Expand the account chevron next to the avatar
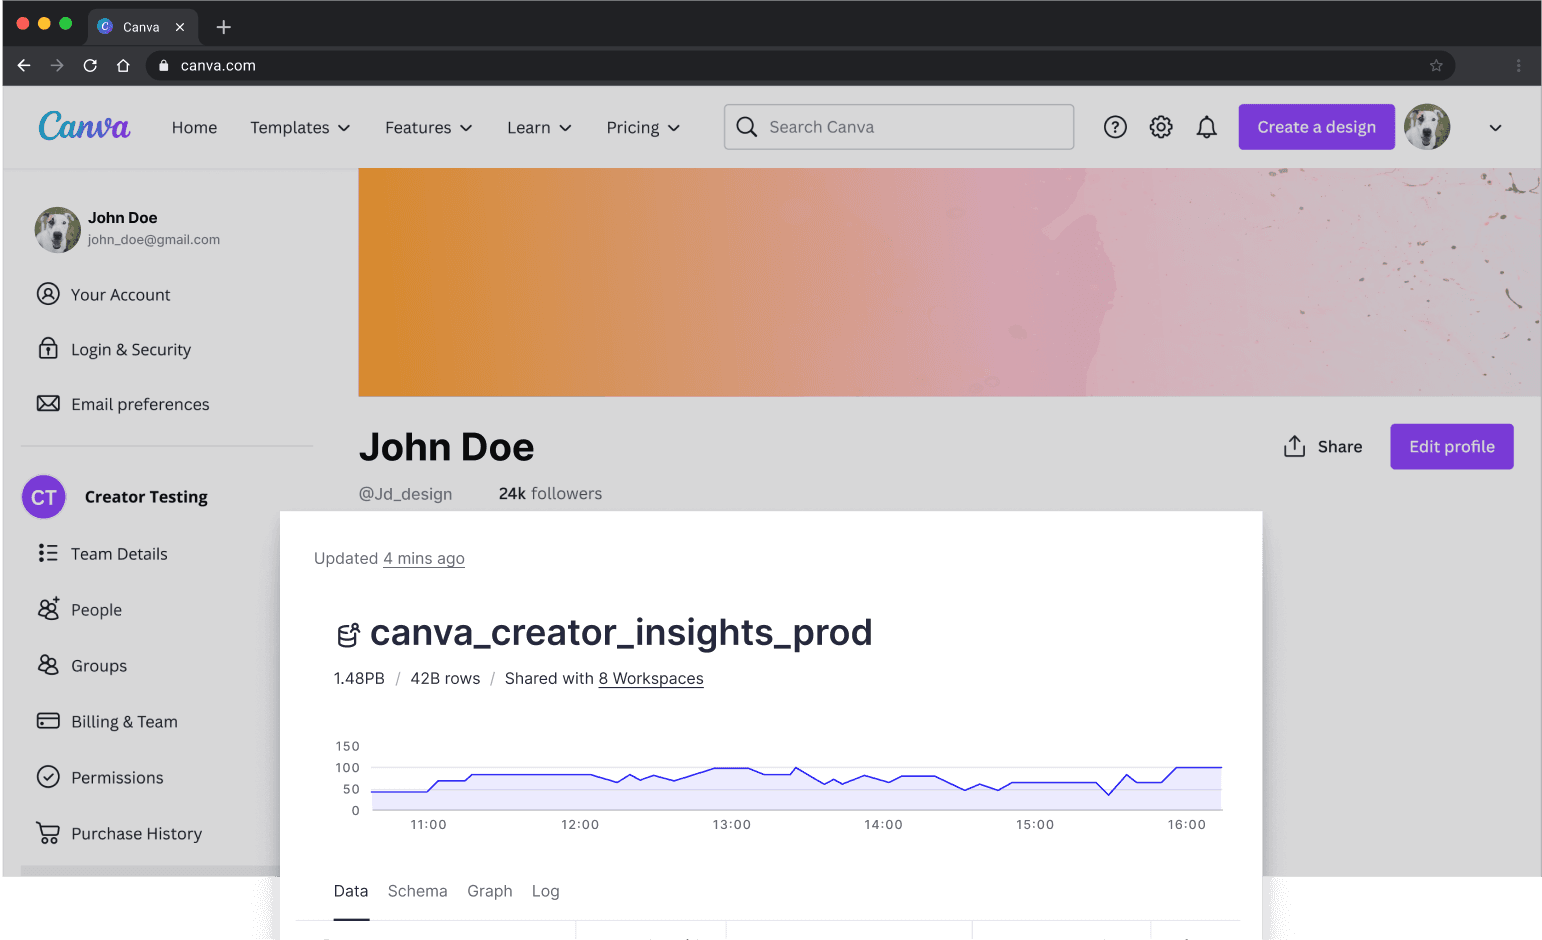This screenshot has width=1542, height=940. coord(1495,127)
